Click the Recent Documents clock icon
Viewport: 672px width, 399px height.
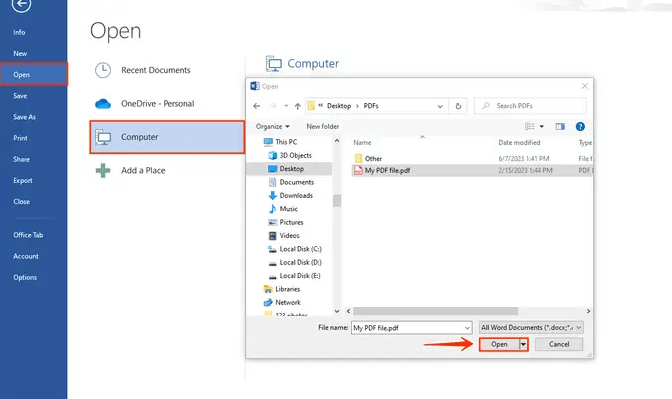(103, 70)
